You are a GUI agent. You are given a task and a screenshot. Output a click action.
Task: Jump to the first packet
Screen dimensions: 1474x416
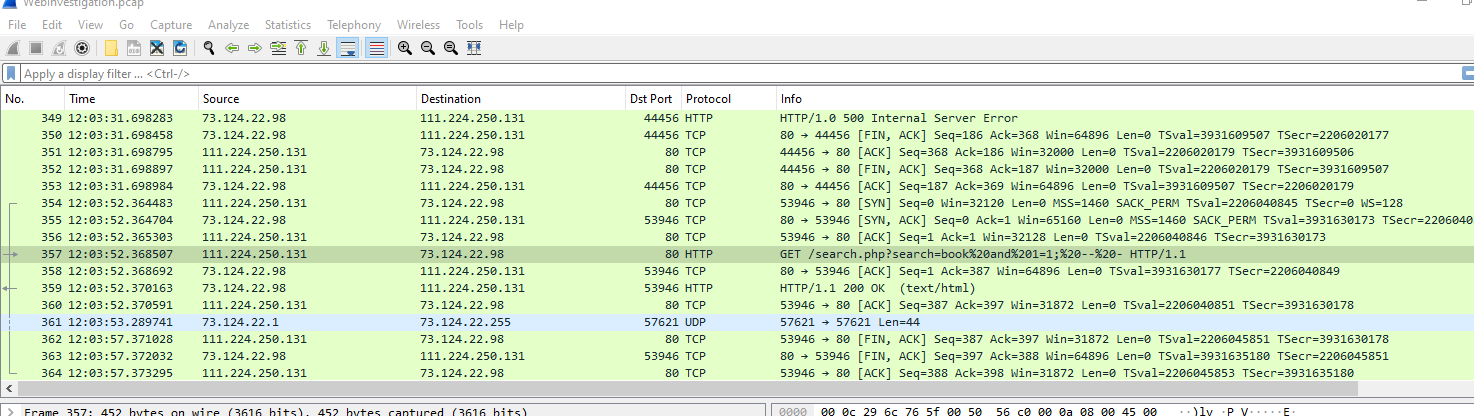(x=301, y=48)
